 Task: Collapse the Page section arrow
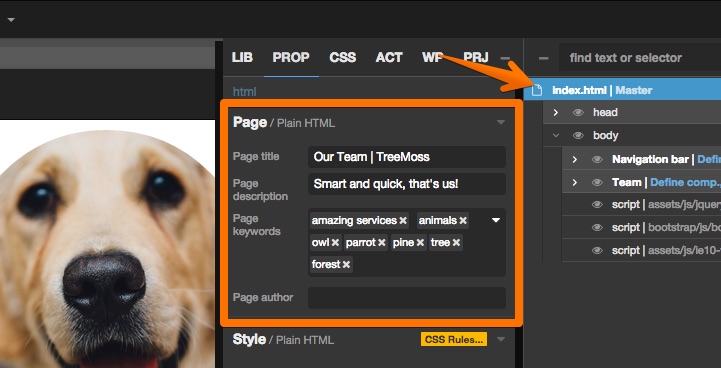click(501, 122)
